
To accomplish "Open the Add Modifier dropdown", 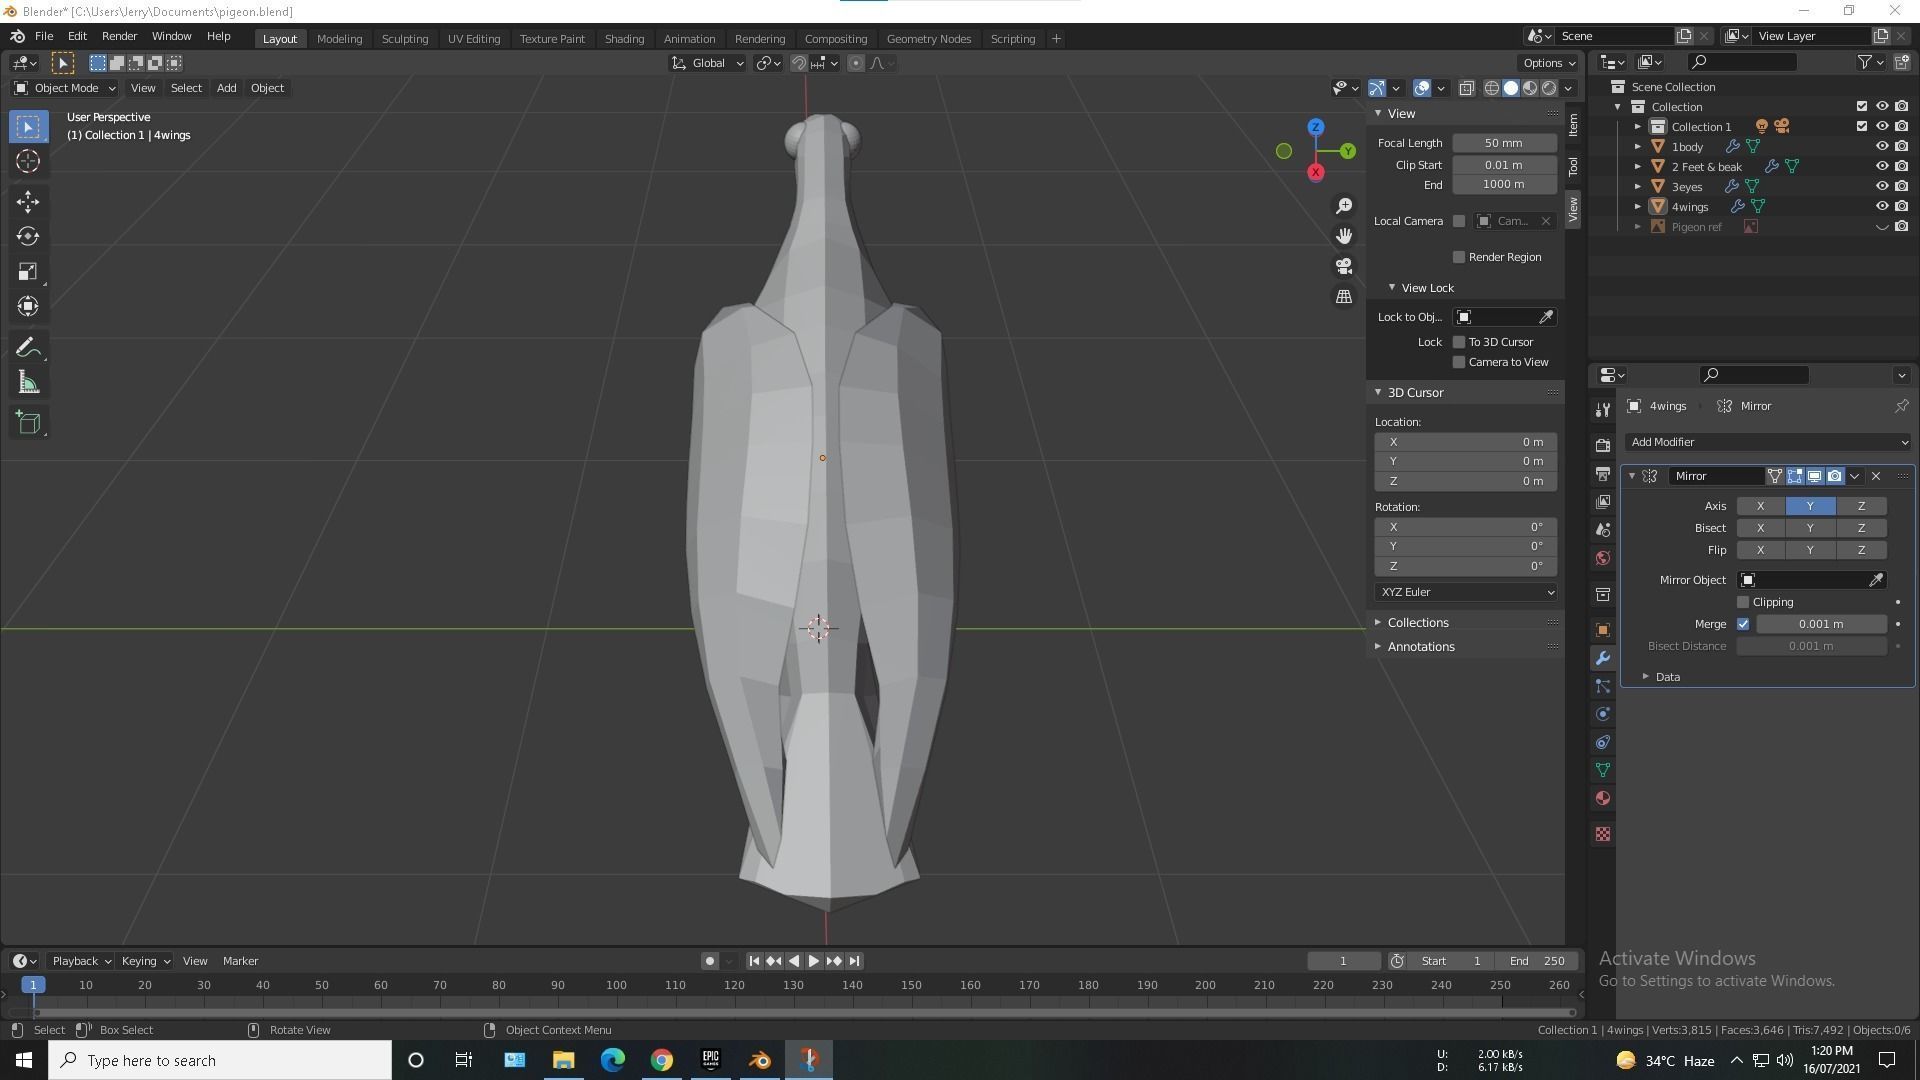I will pos(1767,442).
